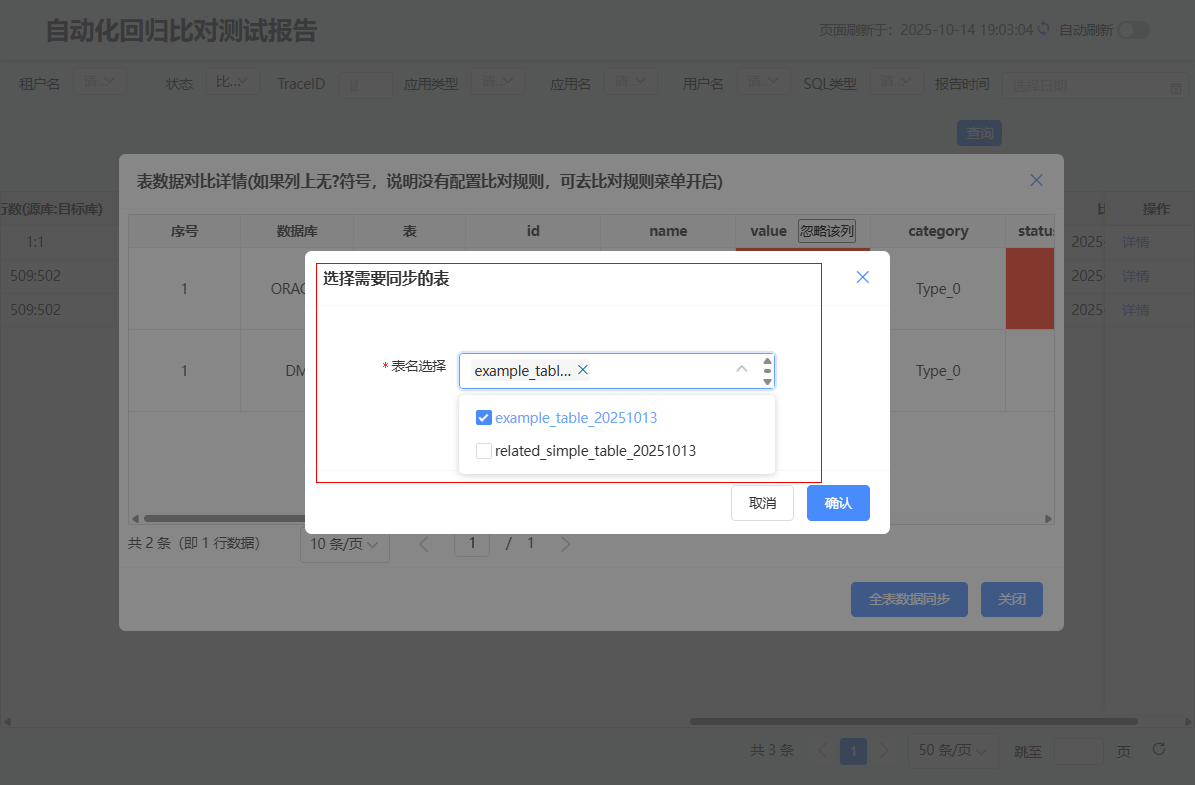1195x785 pixels.
Task: Click the 取消 cancel button
Action: click(762, 503)
